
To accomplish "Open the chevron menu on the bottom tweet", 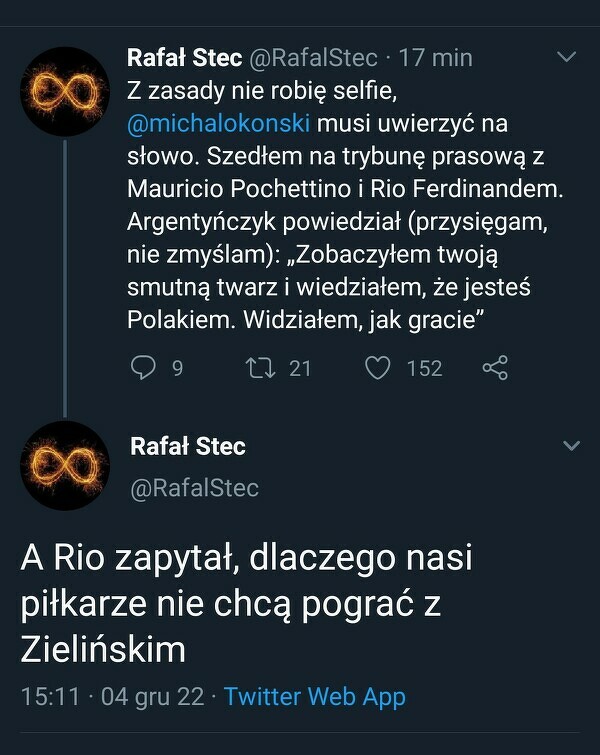I will click(x=571, y=445).
